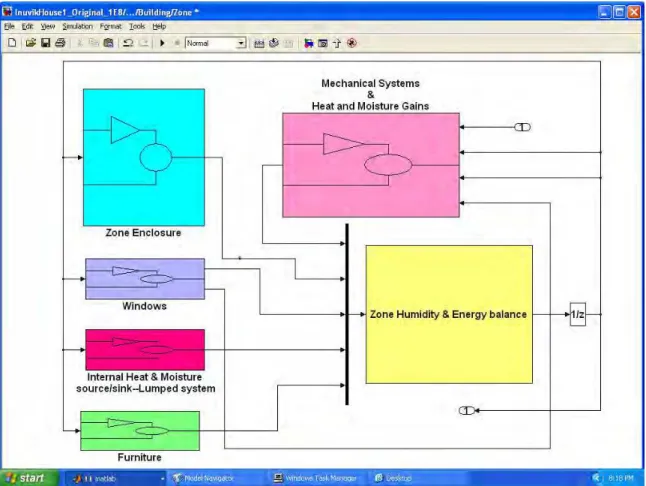This screenshot has width=646, height=486.
Task: Open the Help menu
Action: click(x=159, y=26)
